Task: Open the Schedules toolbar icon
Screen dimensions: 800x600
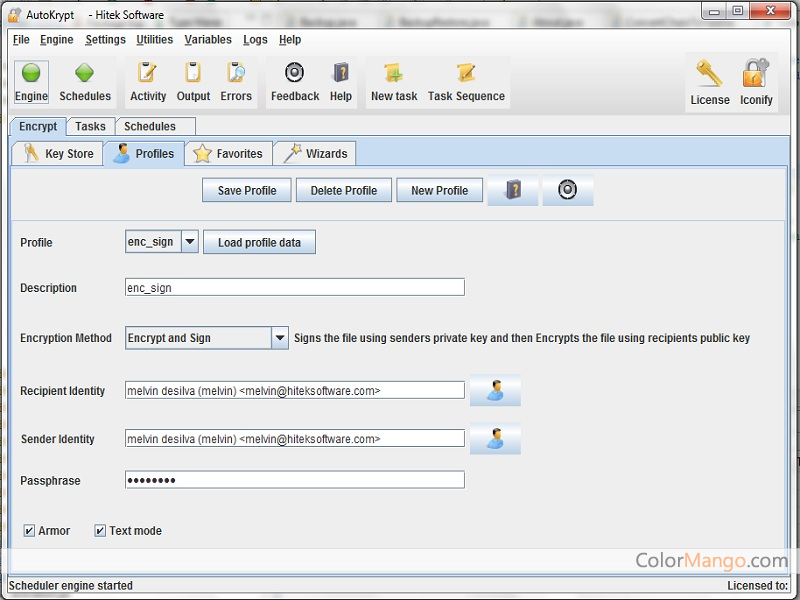Action: 85,82
